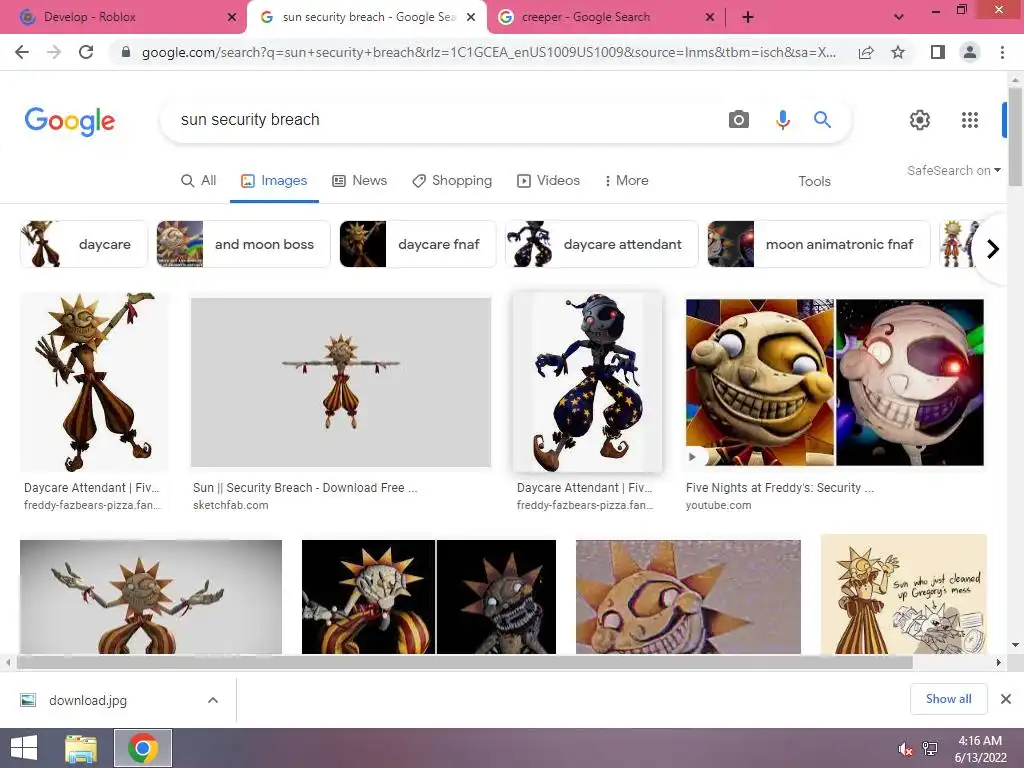The image size is (1024, 768).
Task: Click the taskbar clock and date
Action: coord(980,749)
